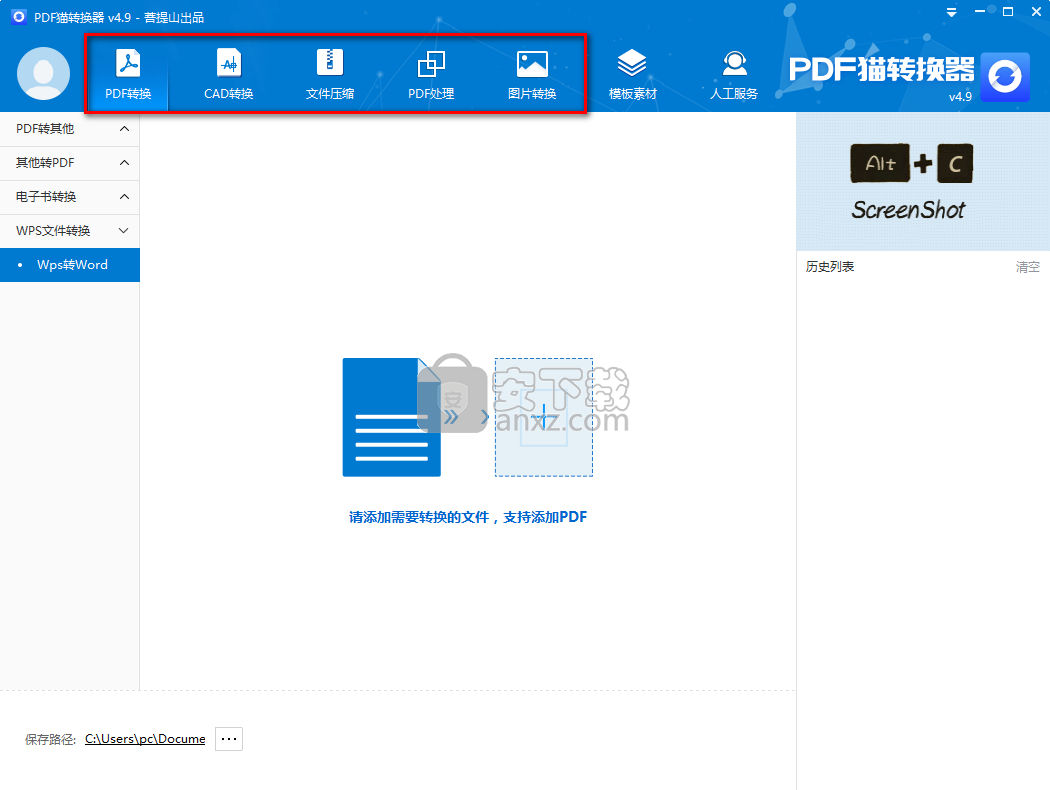1050x790 pixels.
Task: Maximize the window
Action: pos(1008,11)
